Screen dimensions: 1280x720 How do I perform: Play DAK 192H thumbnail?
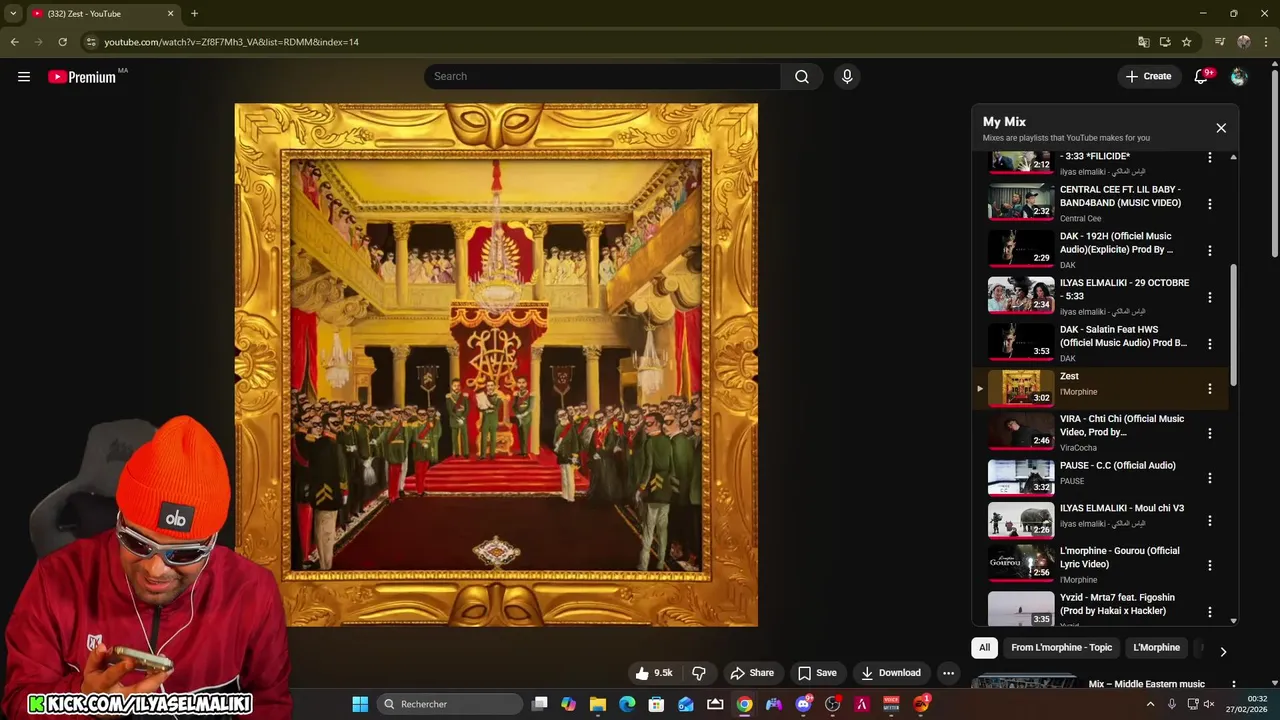point(1021,249)
